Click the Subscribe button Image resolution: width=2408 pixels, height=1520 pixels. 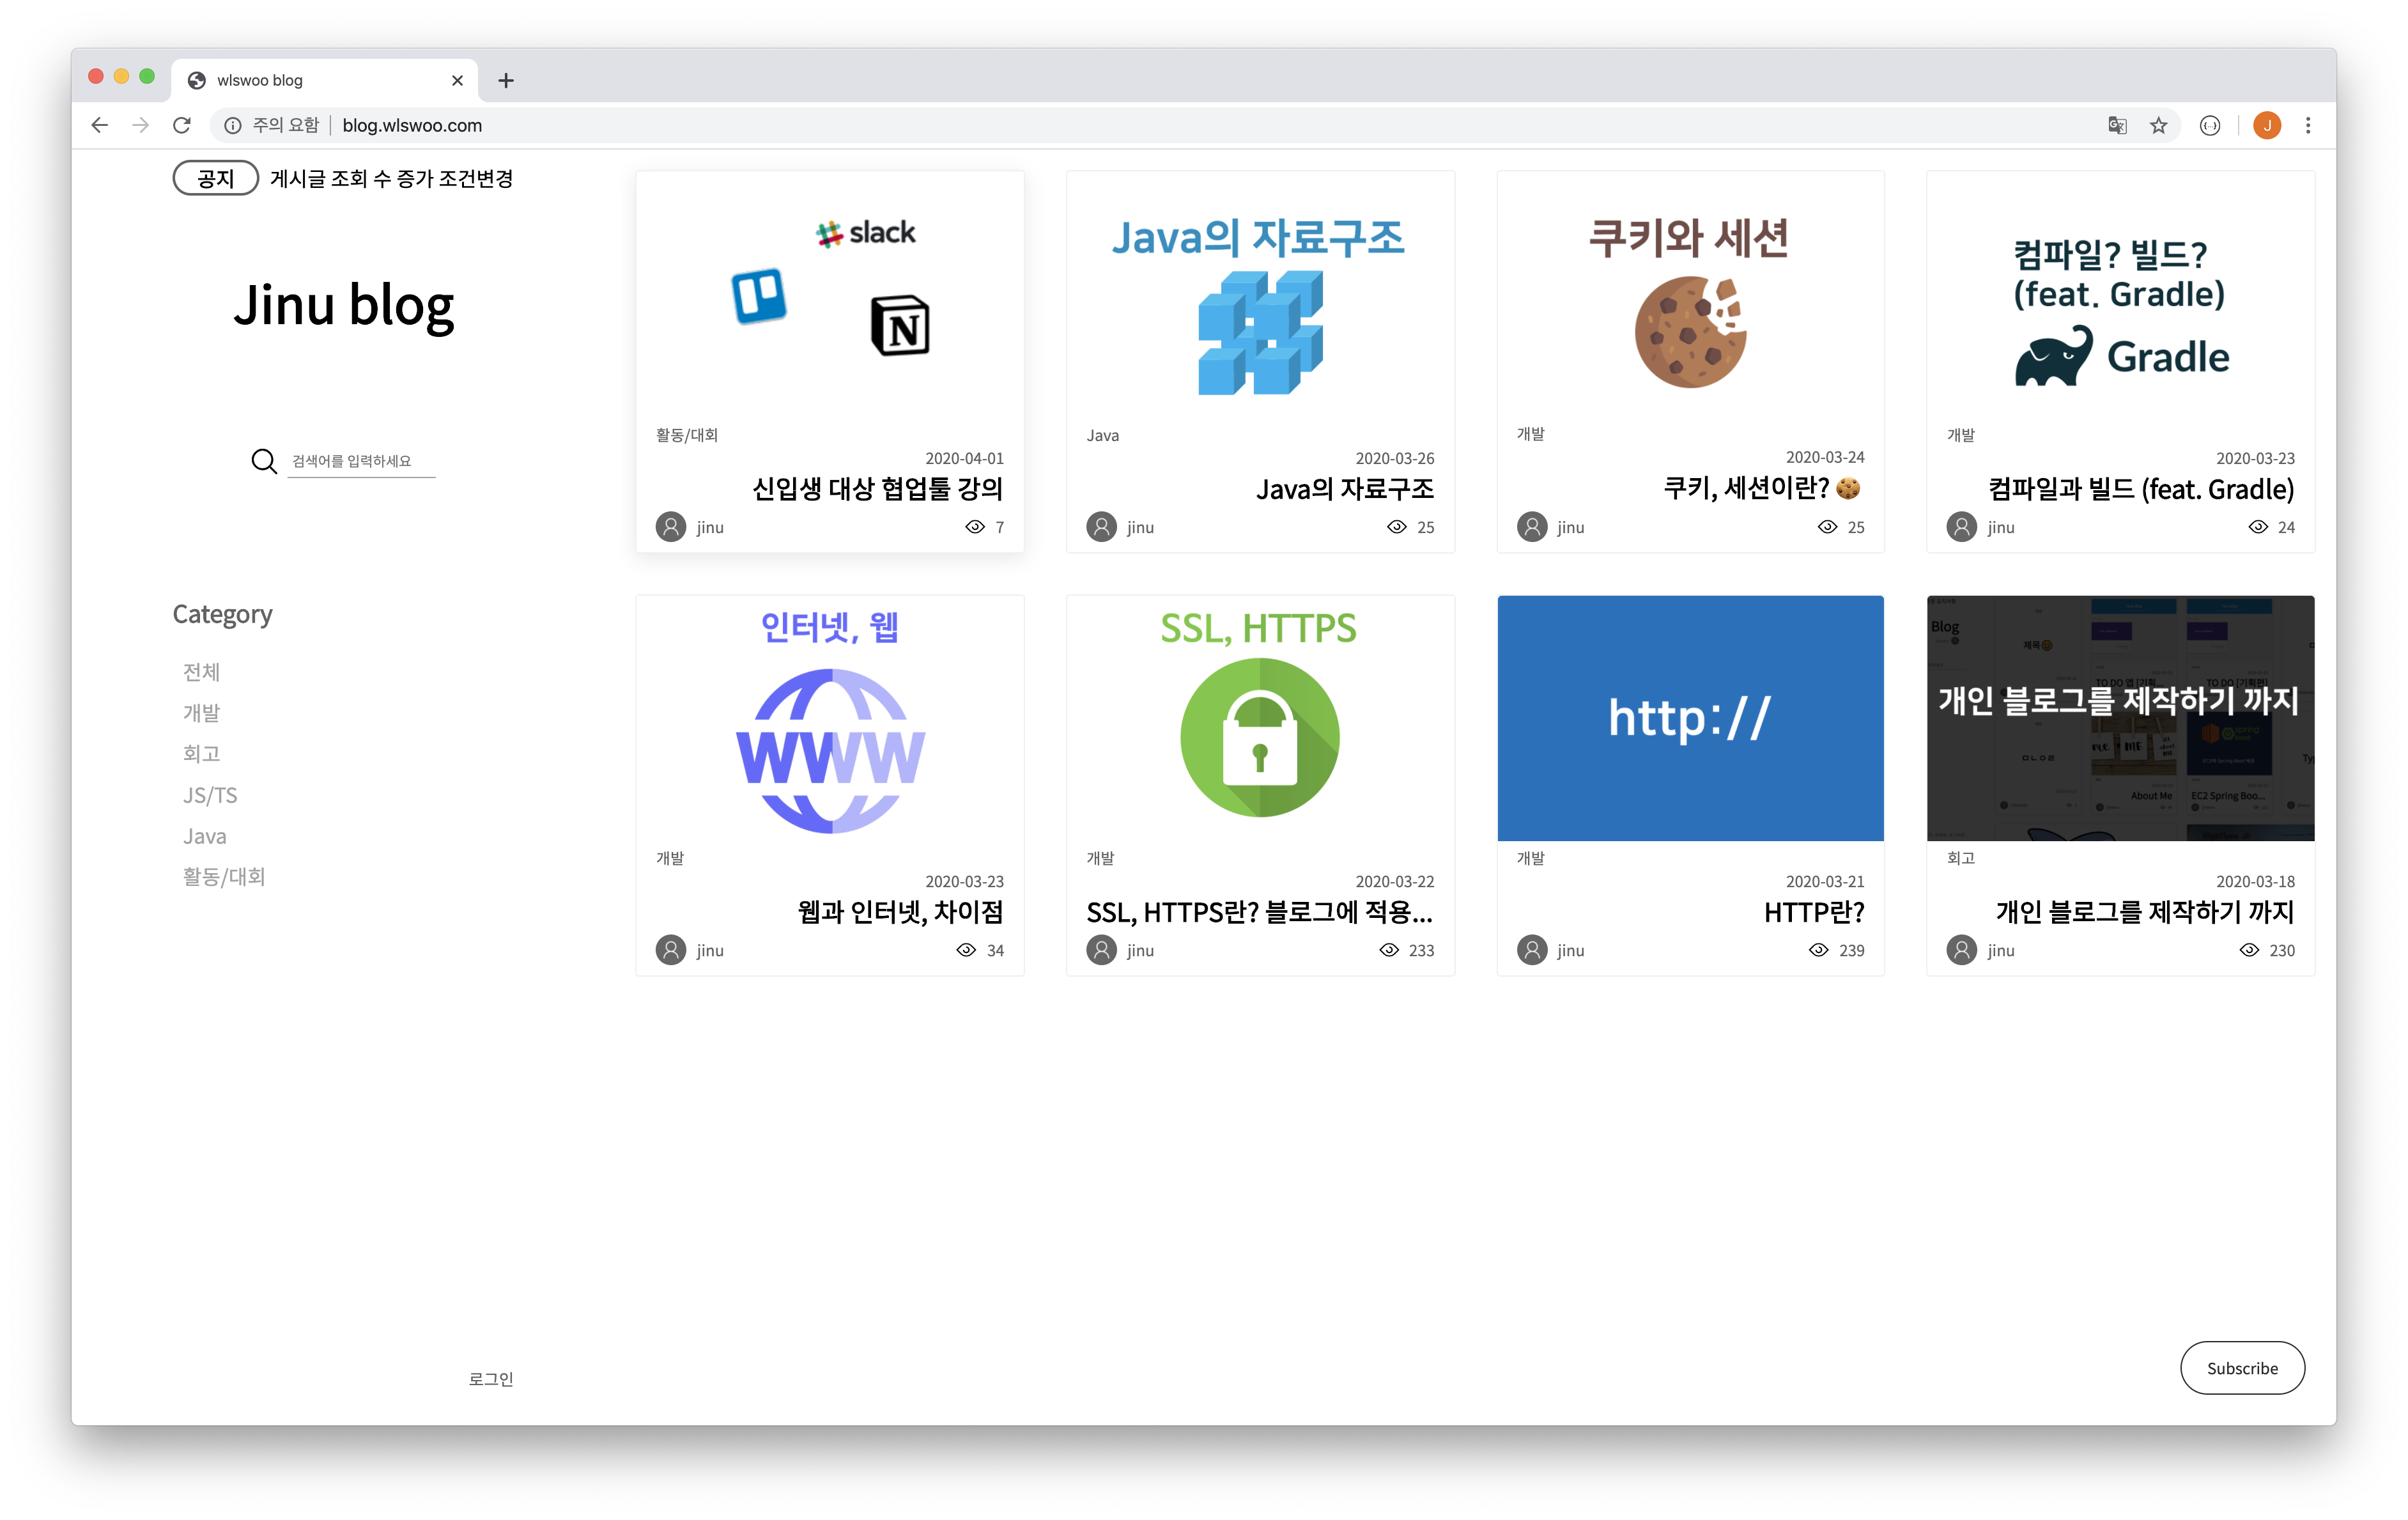(2242, 1368)
